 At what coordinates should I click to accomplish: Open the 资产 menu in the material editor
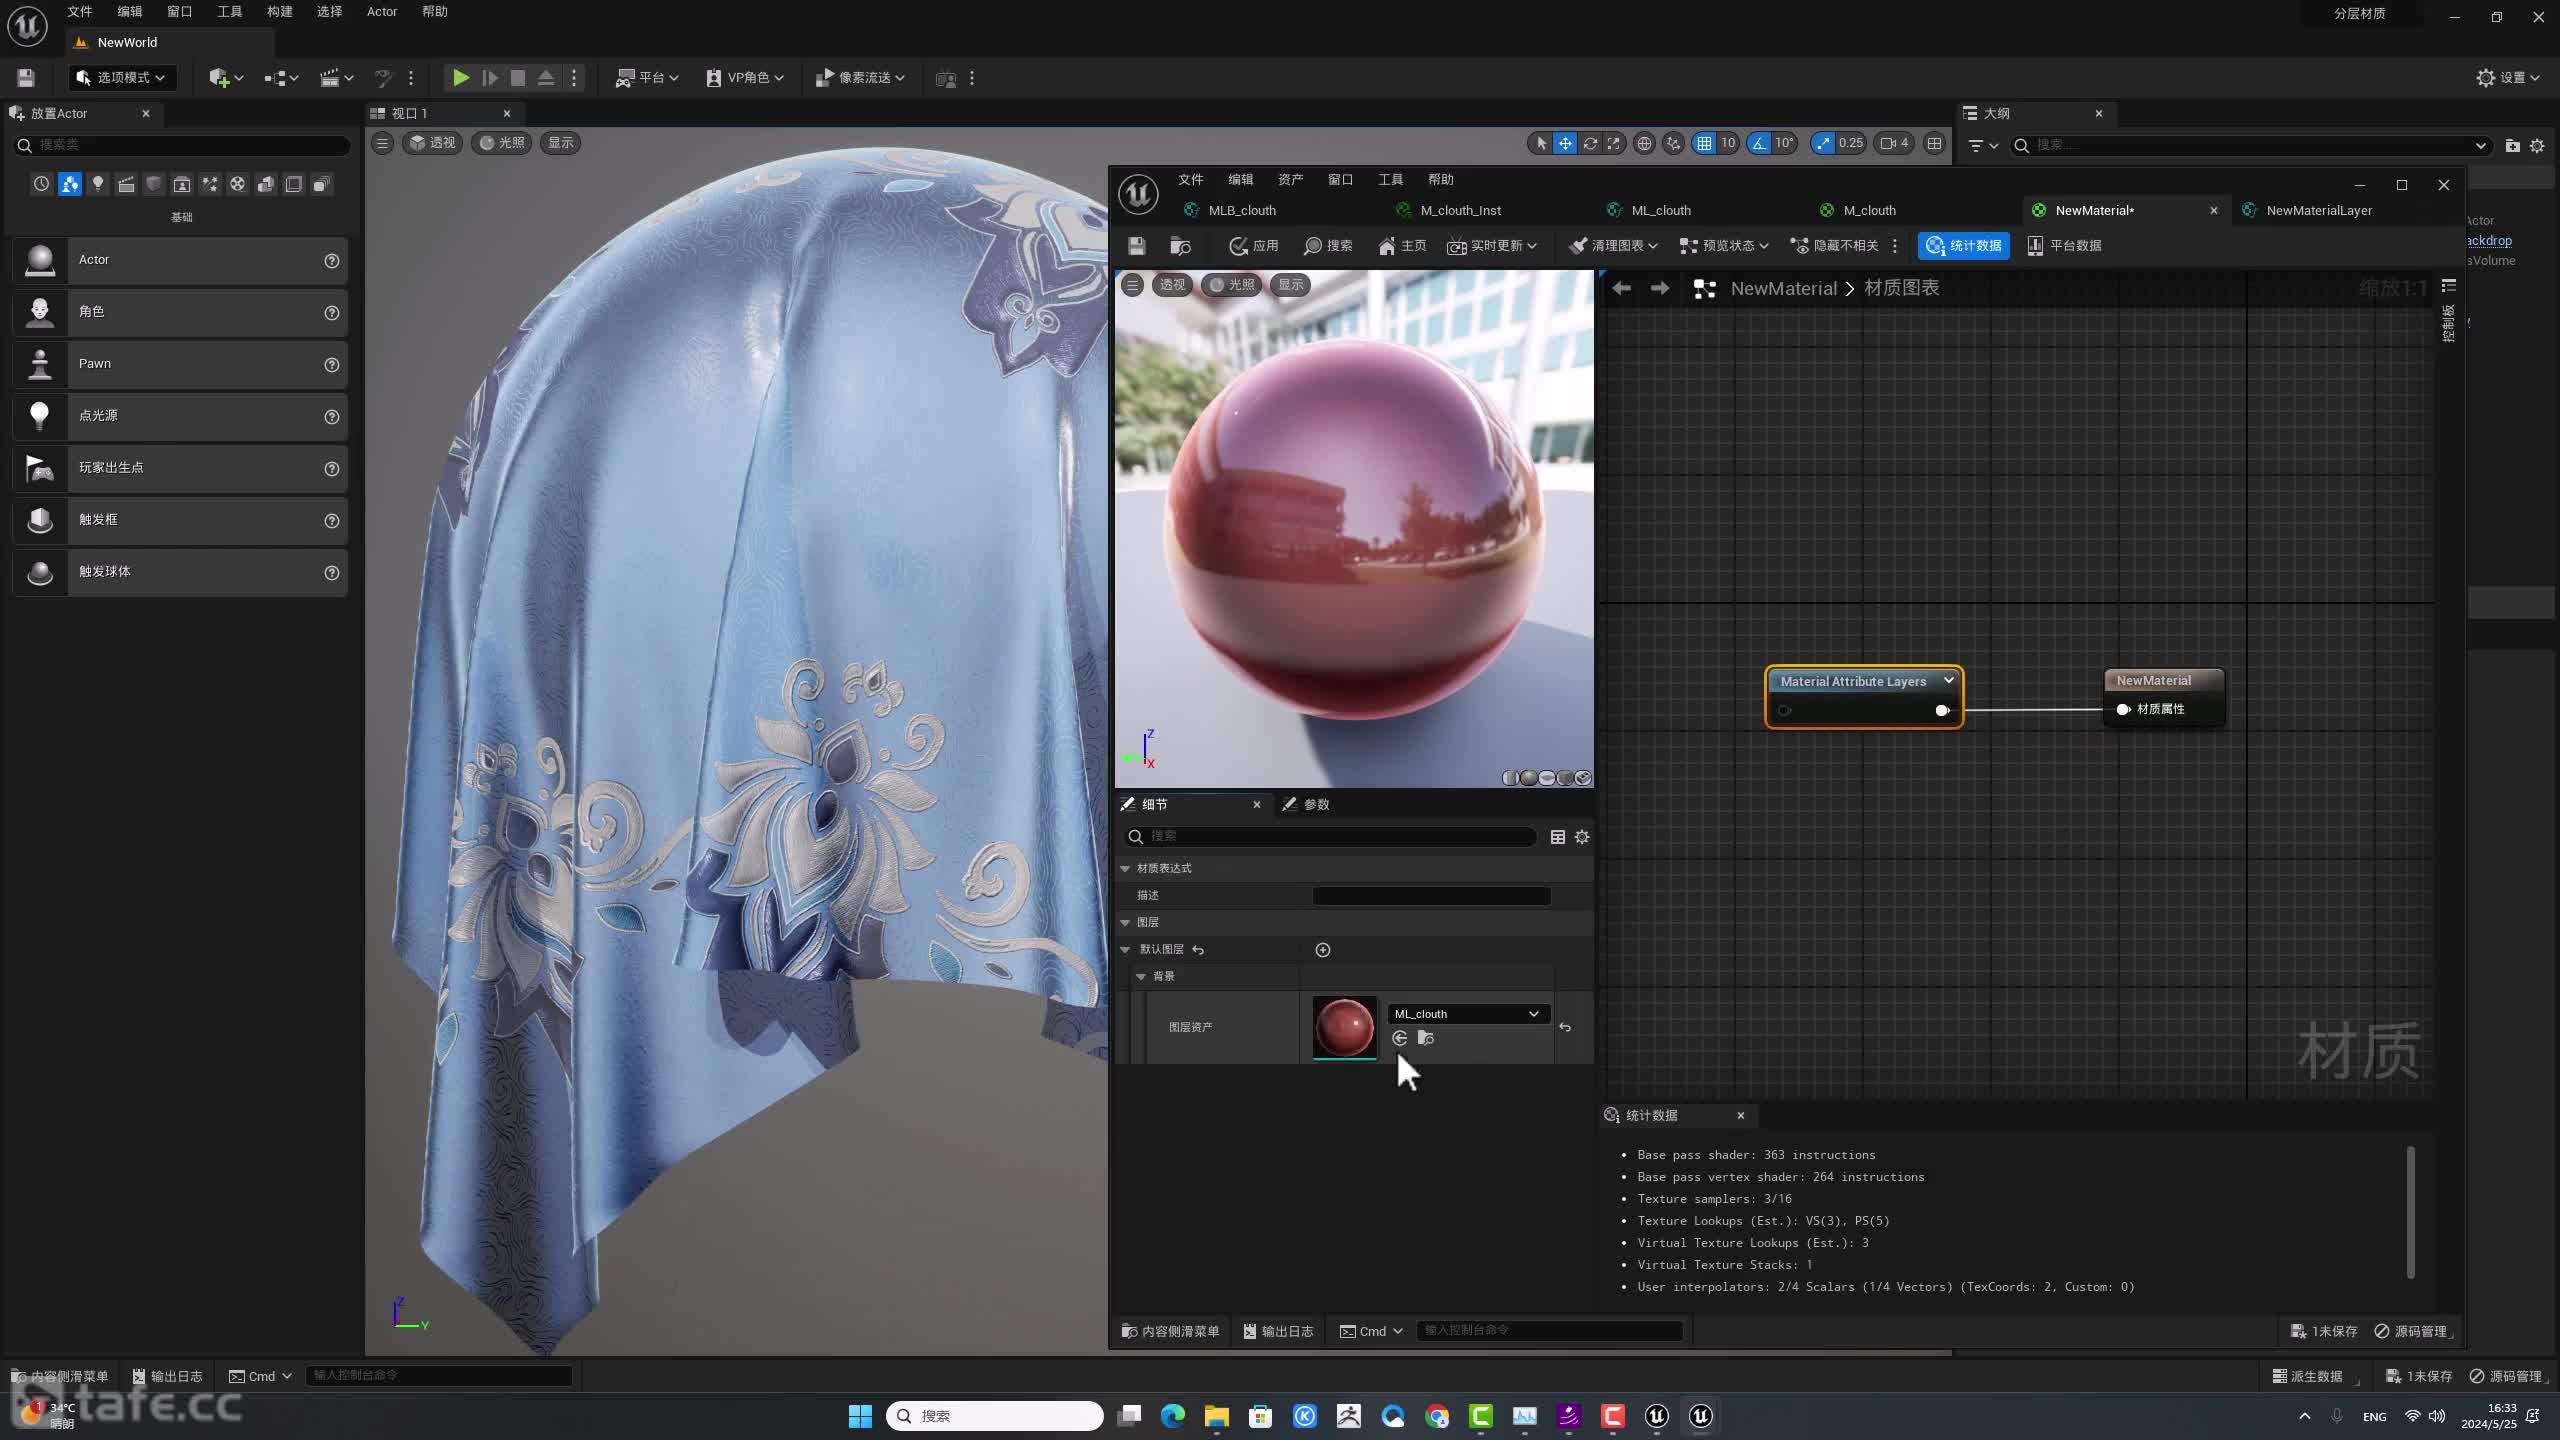coord(1290,179)
